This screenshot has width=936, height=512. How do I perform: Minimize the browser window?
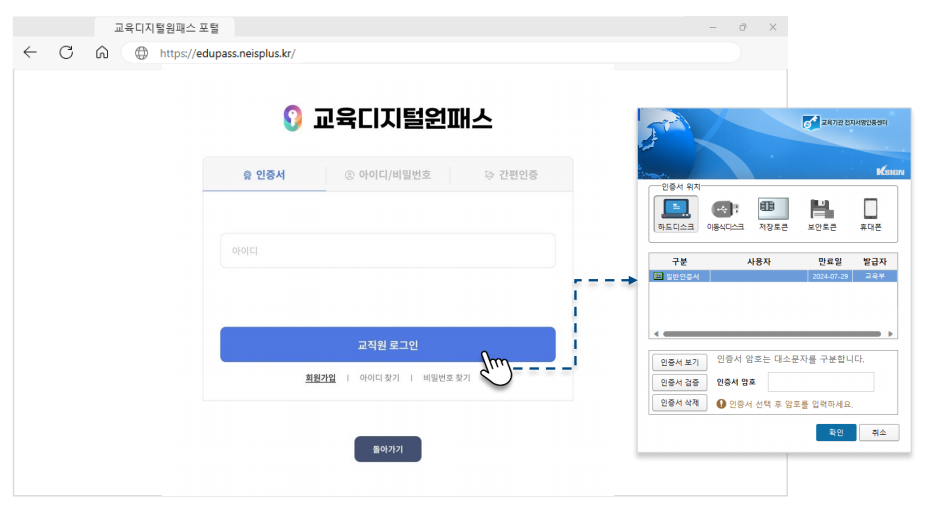713,27
